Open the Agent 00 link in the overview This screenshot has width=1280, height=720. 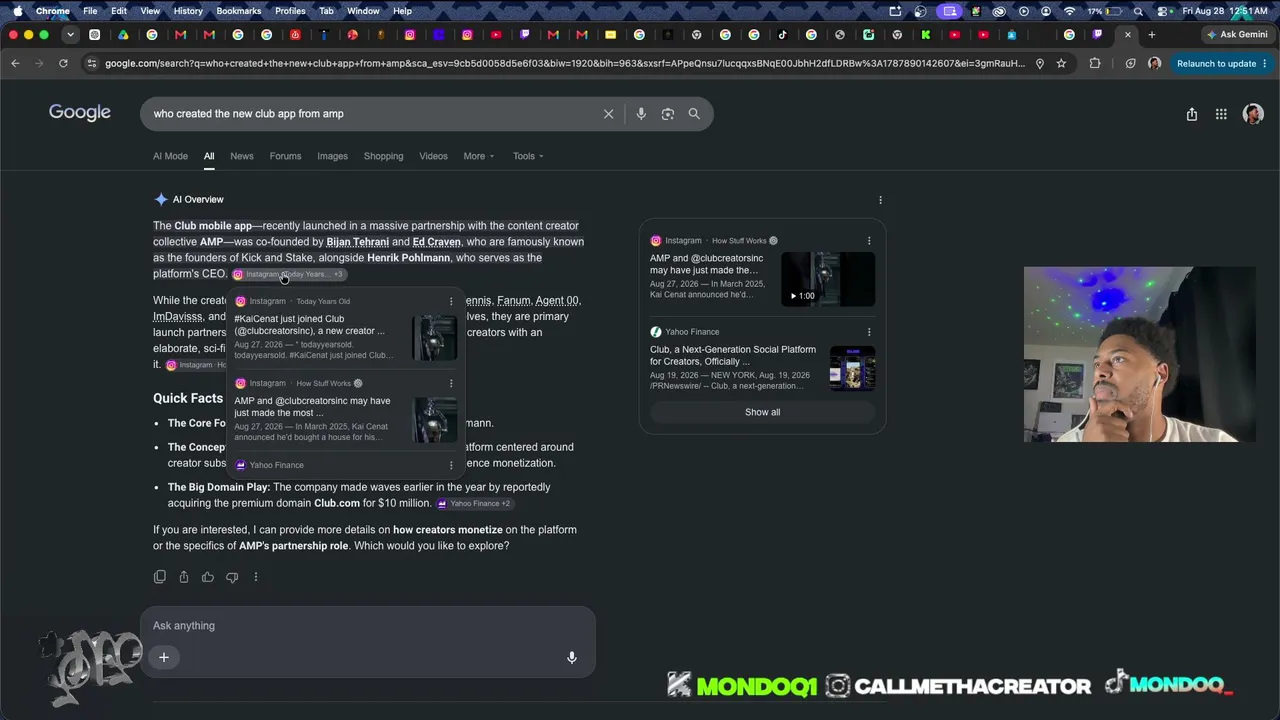coord(557,301)
